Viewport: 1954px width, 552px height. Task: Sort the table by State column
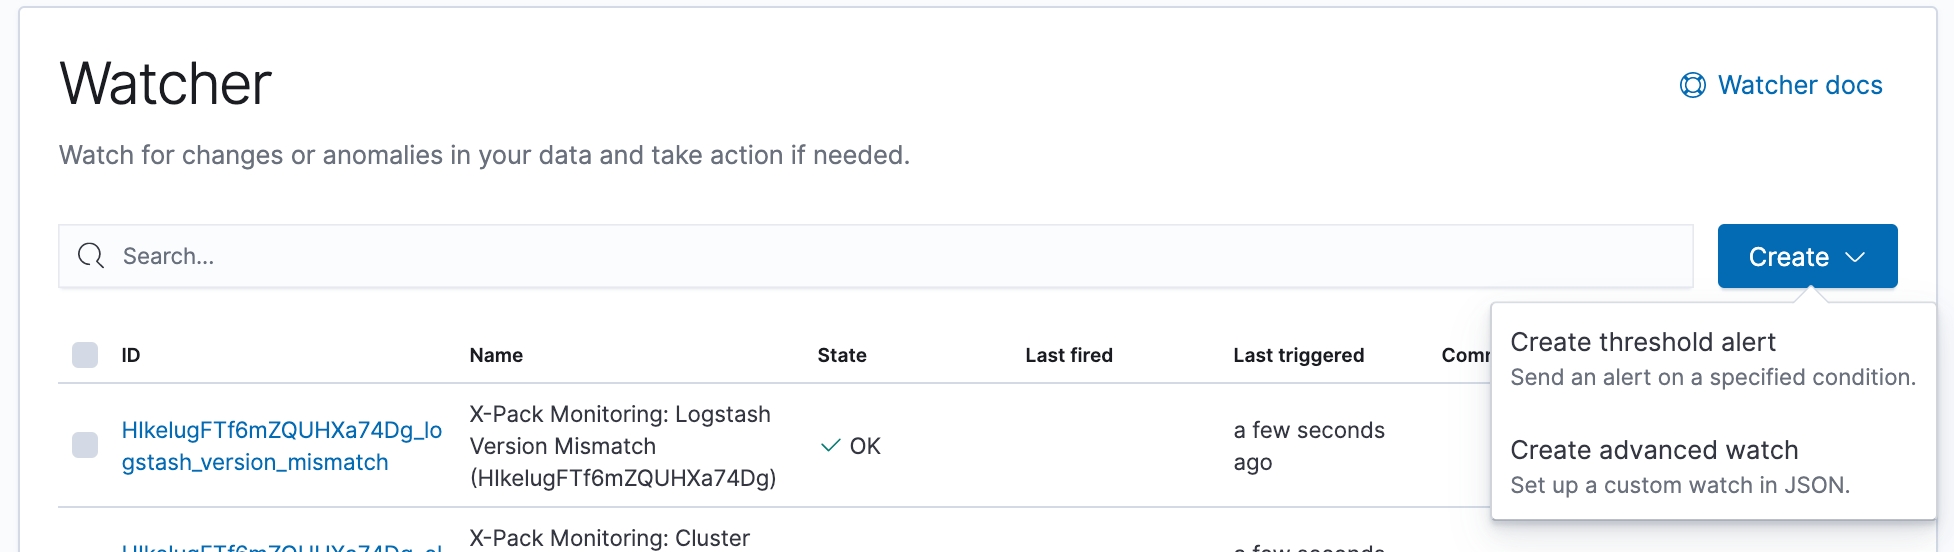tap(842, 355)
